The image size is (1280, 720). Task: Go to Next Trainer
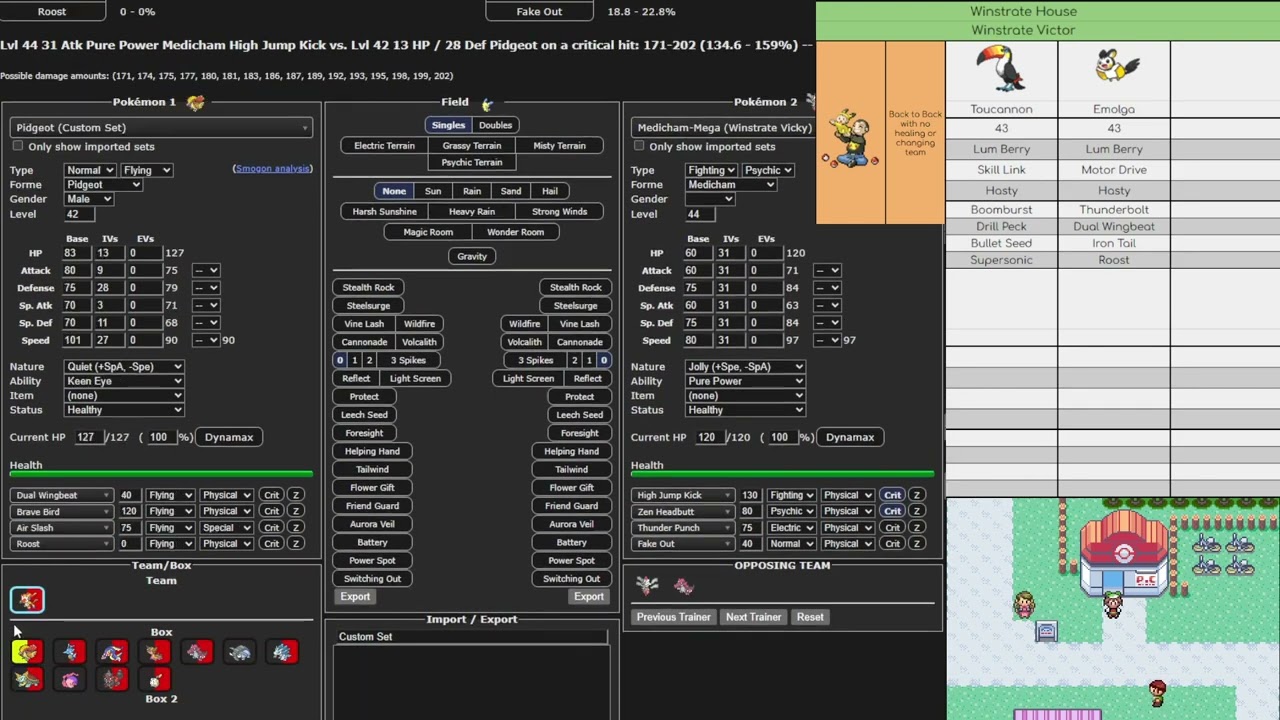[753, 617]
